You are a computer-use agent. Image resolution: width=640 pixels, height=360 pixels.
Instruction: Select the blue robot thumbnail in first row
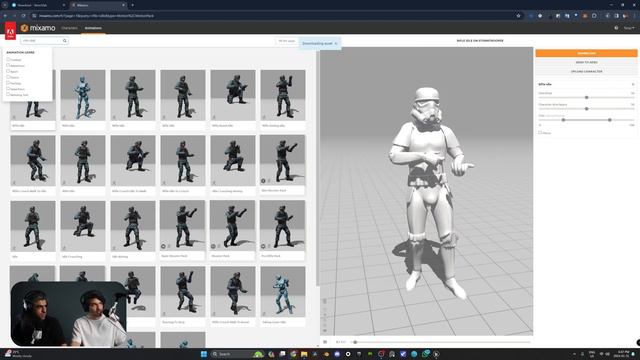tap(83, 95)
